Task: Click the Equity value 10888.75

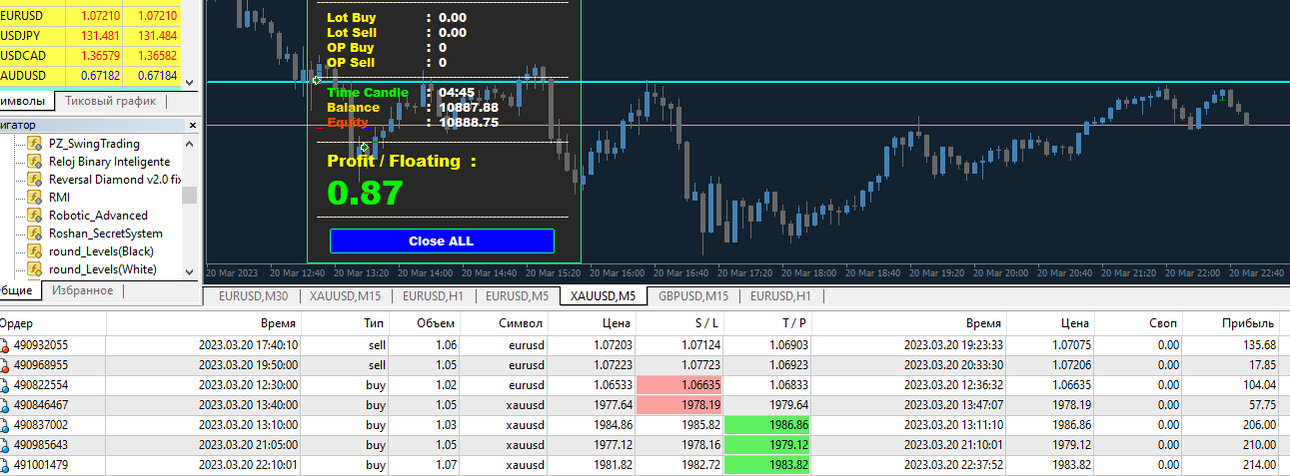Action: click(468, 123)
